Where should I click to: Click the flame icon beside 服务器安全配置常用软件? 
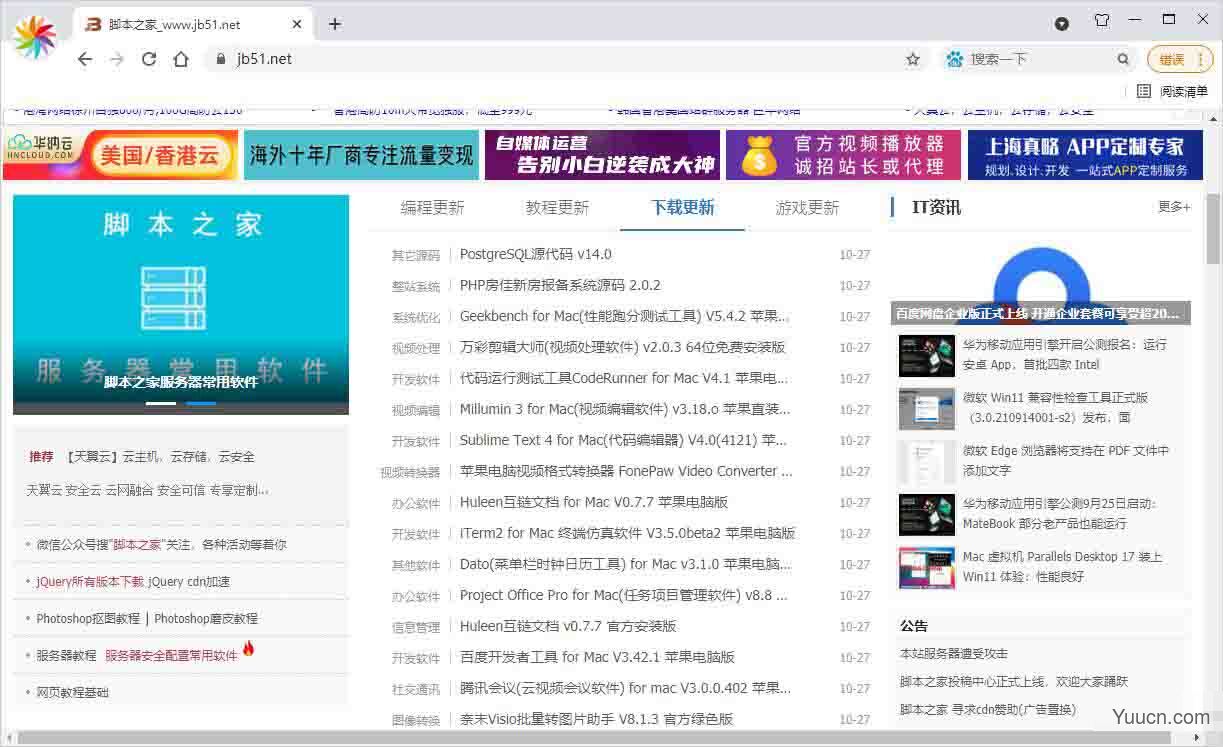coord(248,648)
